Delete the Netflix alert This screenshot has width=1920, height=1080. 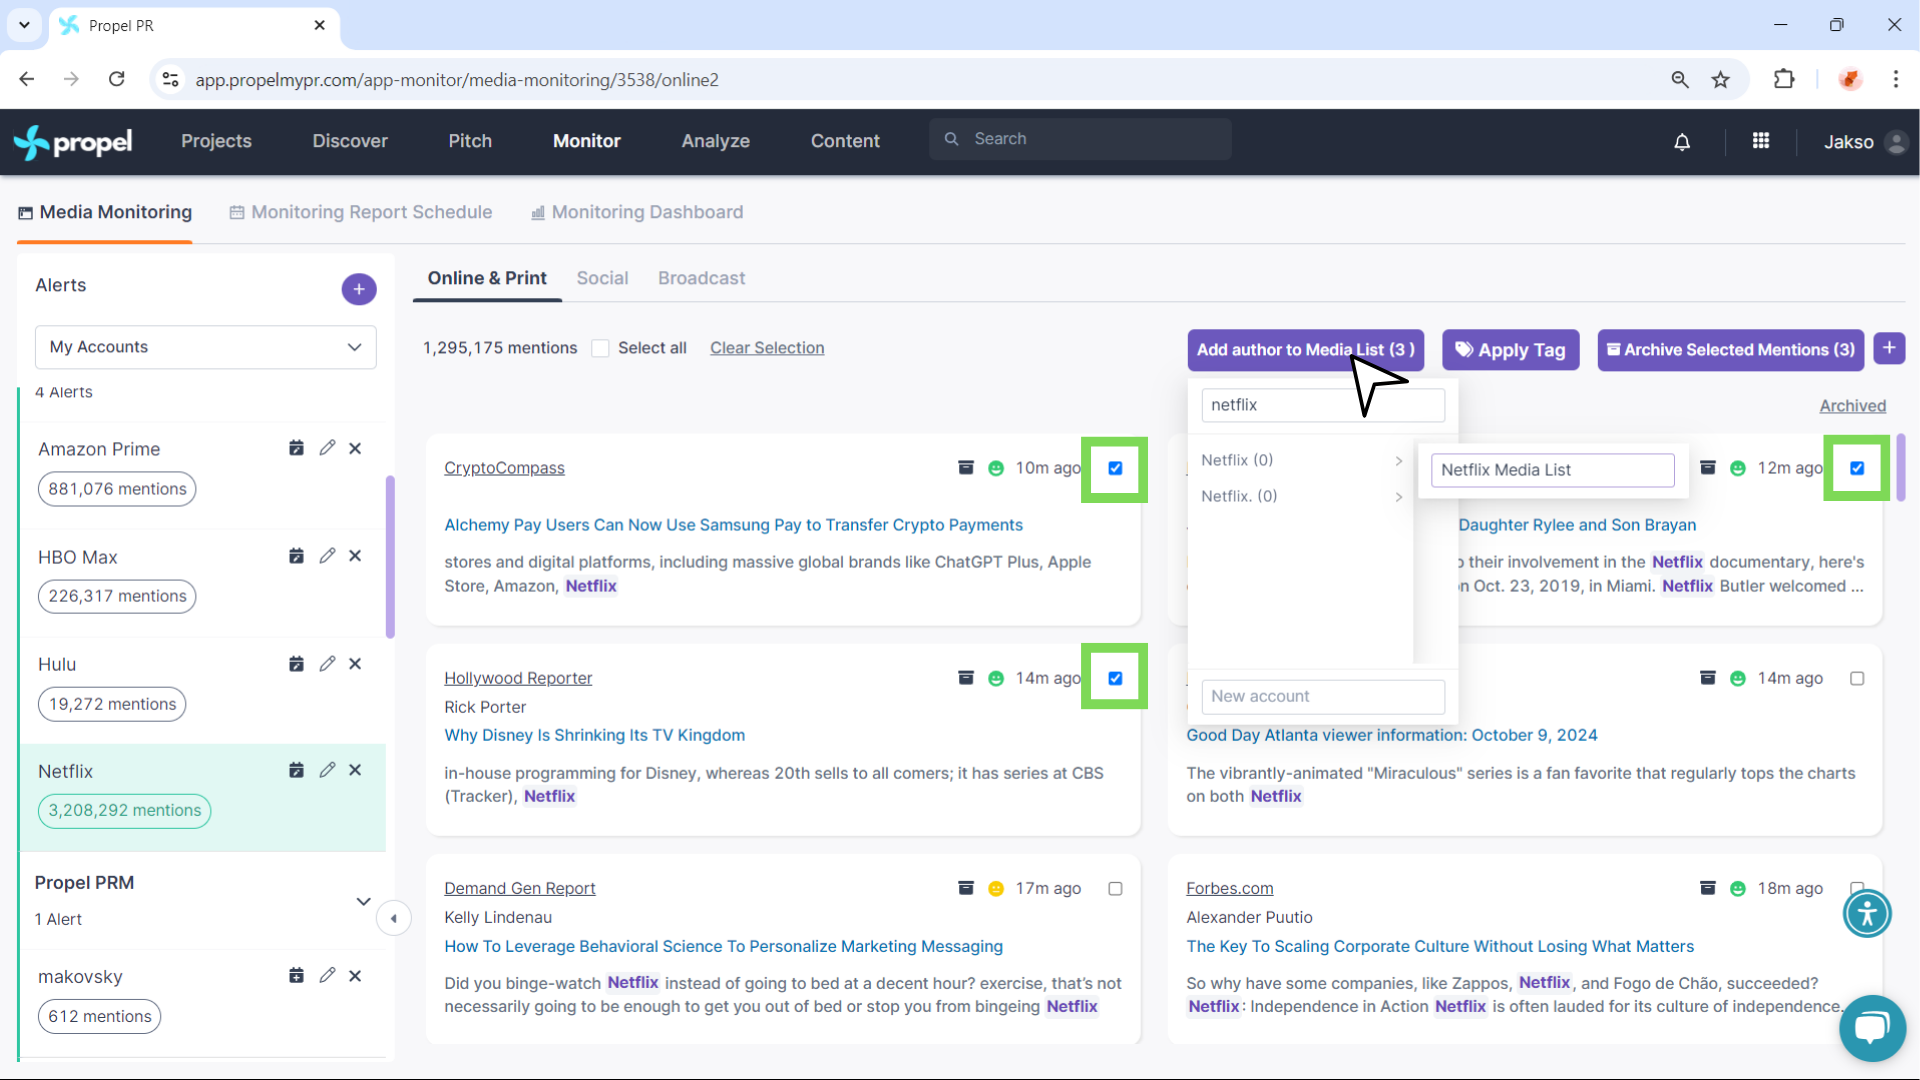pyautogui.click(x=355, y=770)
